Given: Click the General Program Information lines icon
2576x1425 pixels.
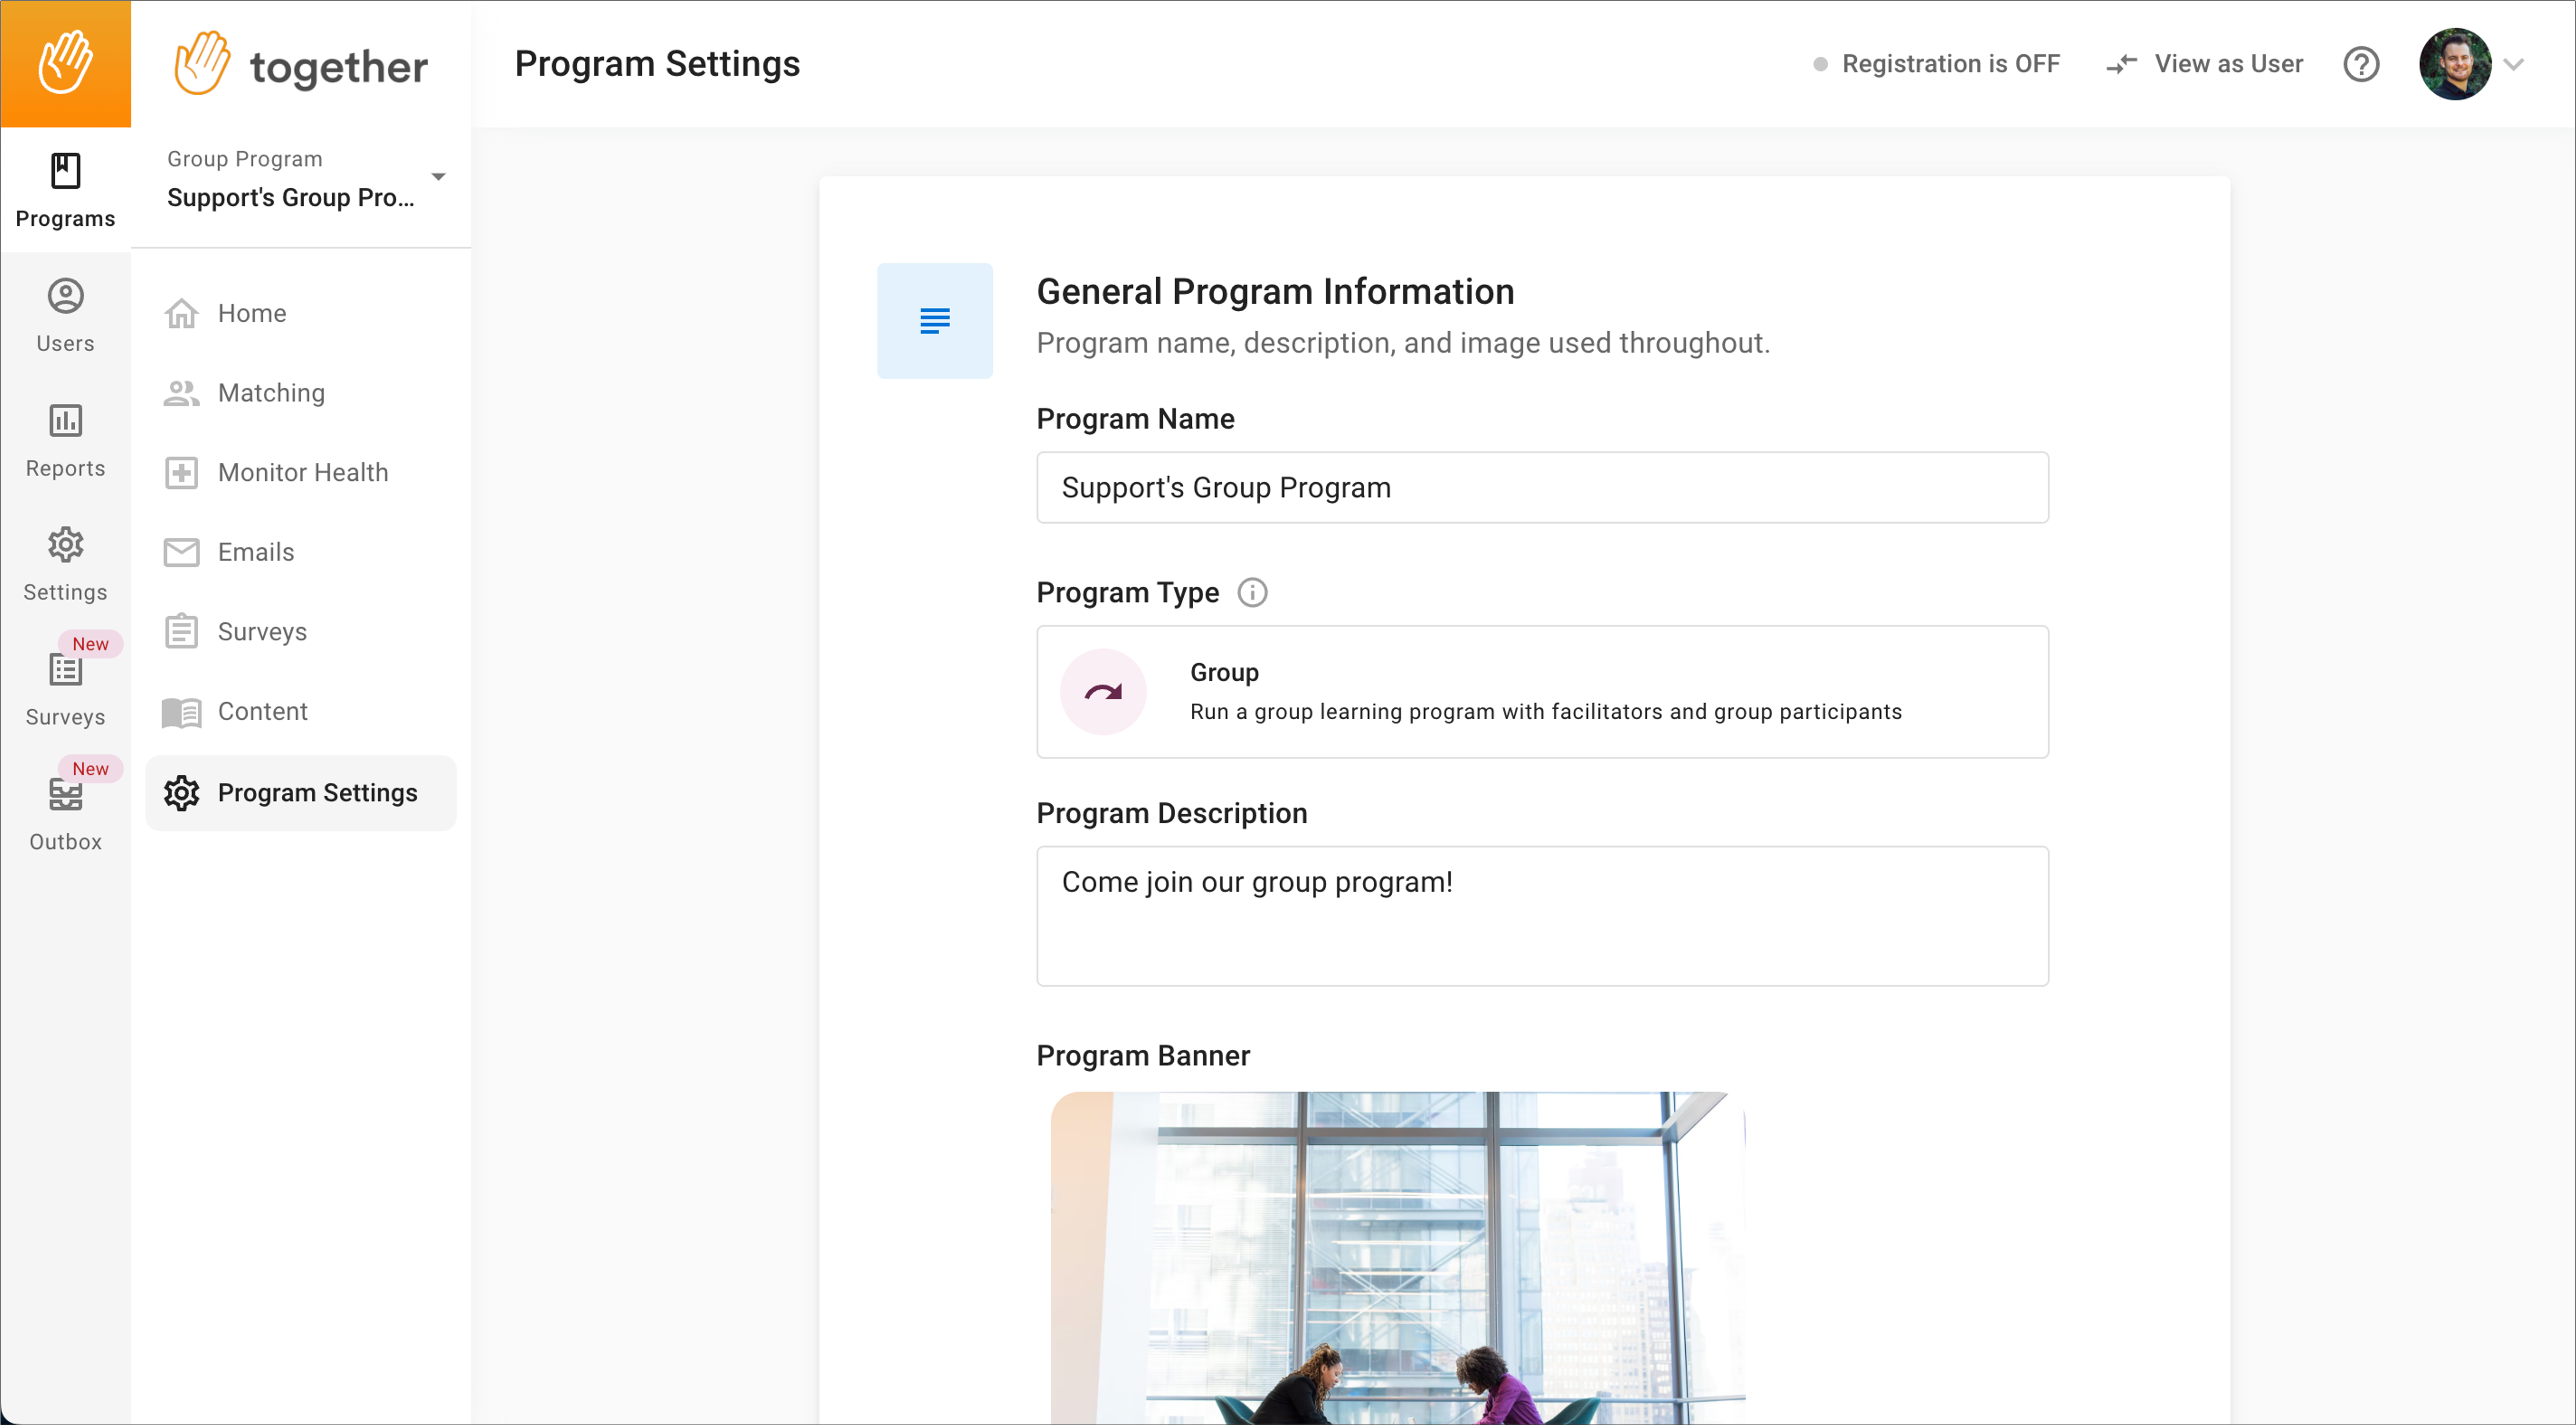Looking at the screenshot, I should (935, 321).
